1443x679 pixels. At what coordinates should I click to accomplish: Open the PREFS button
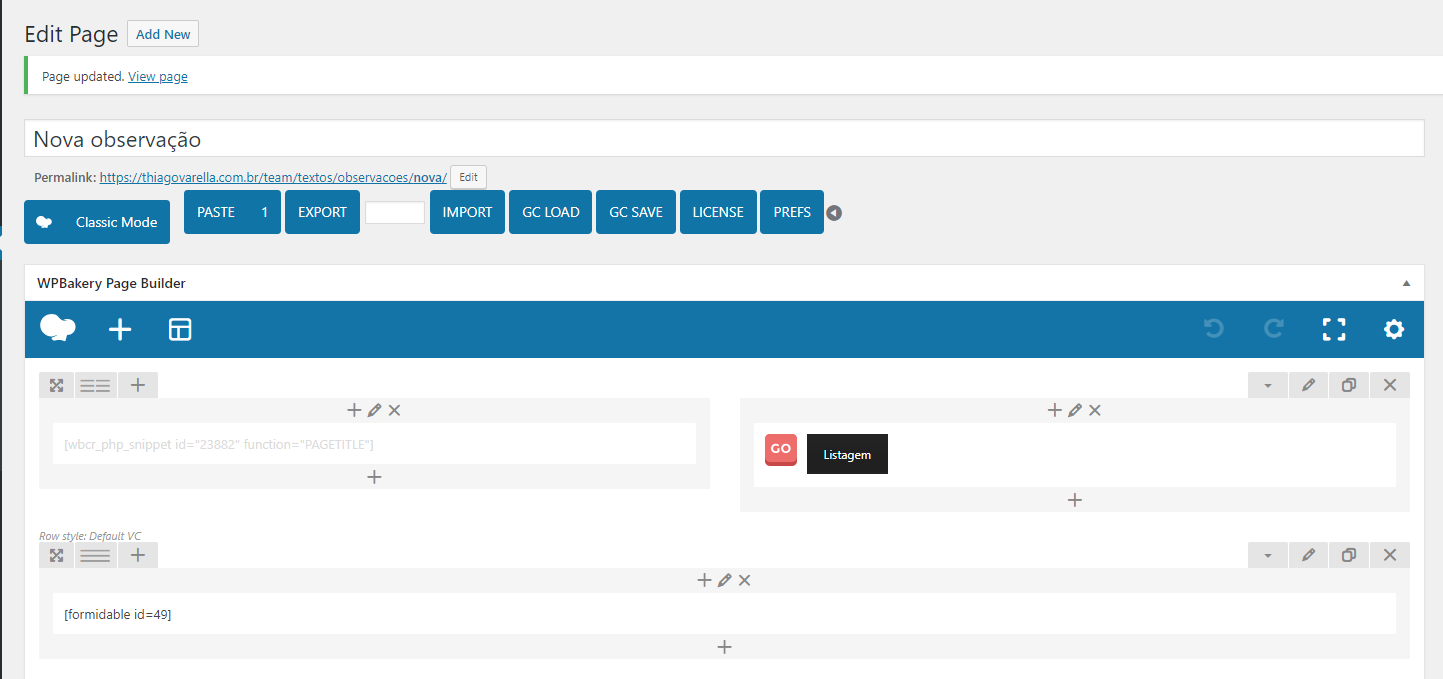point(792,212)
